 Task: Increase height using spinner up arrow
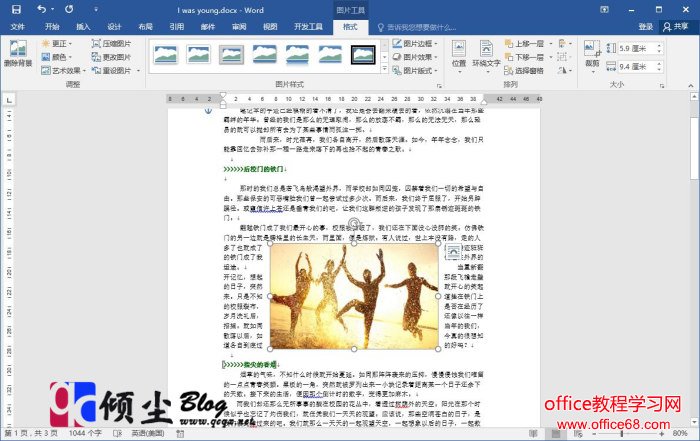(x=659, y=46)
